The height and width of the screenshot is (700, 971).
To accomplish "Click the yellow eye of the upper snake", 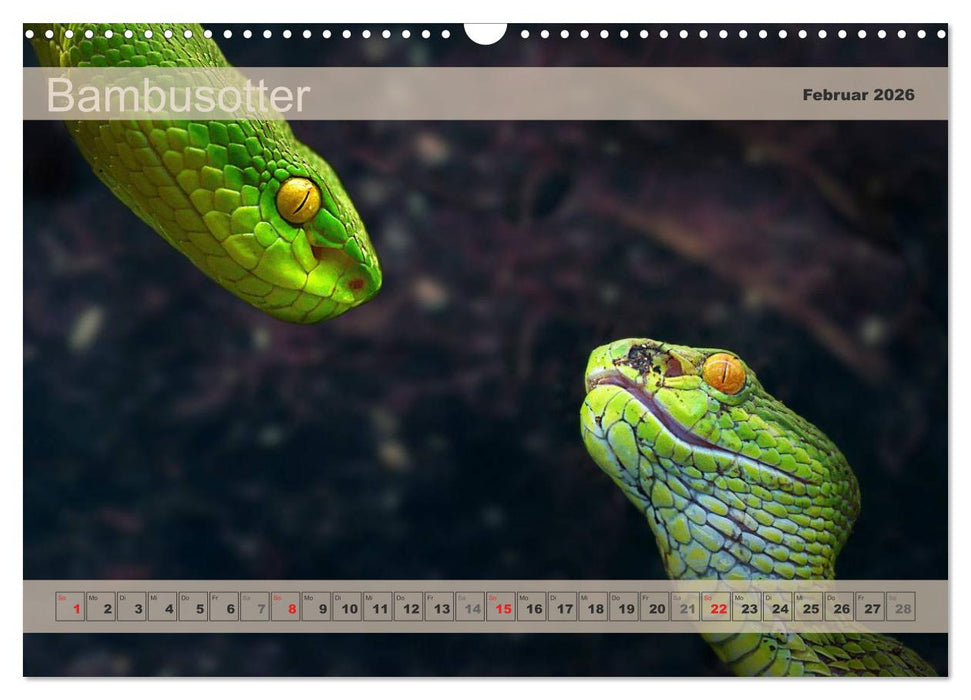I will [298, 200].
